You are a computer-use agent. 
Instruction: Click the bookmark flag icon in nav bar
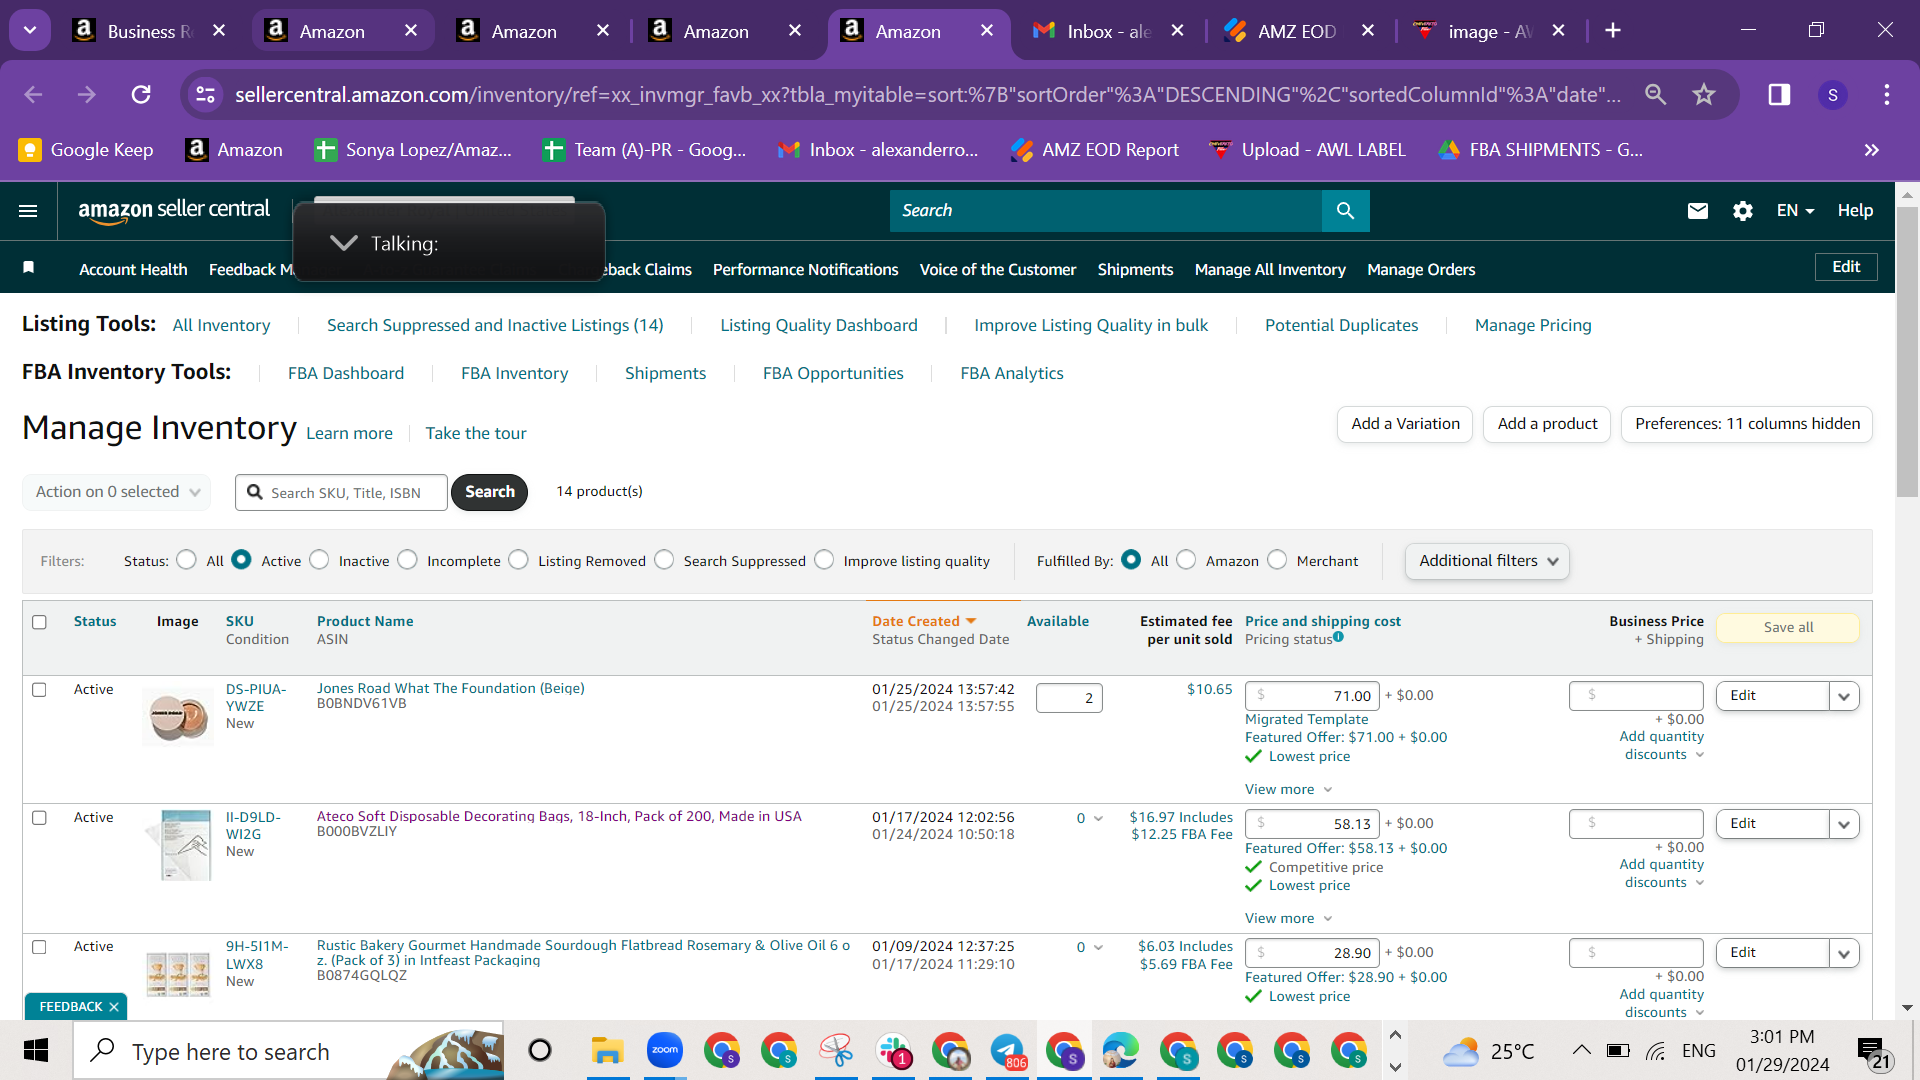click(x=29, y=268)
